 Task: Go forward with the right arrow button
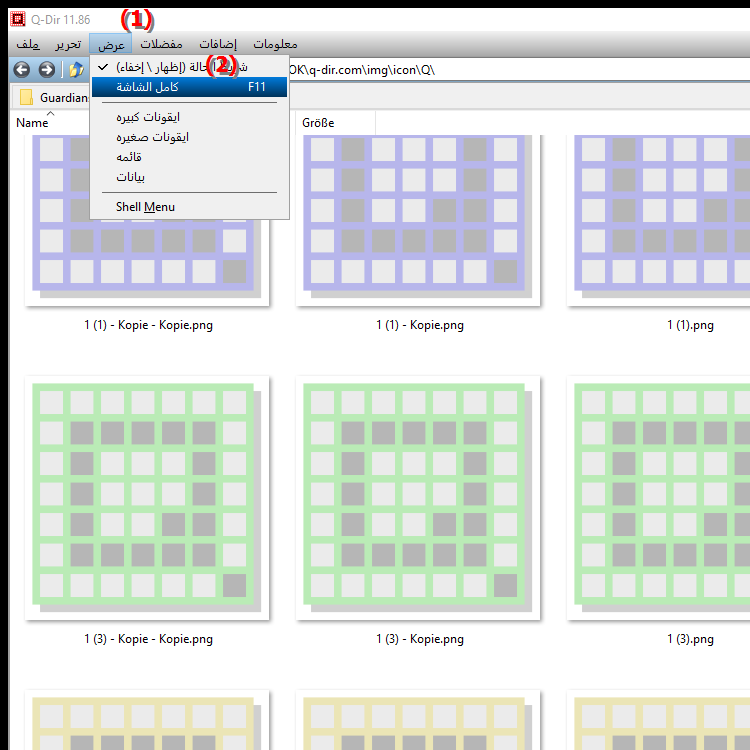tap(47, 70)
